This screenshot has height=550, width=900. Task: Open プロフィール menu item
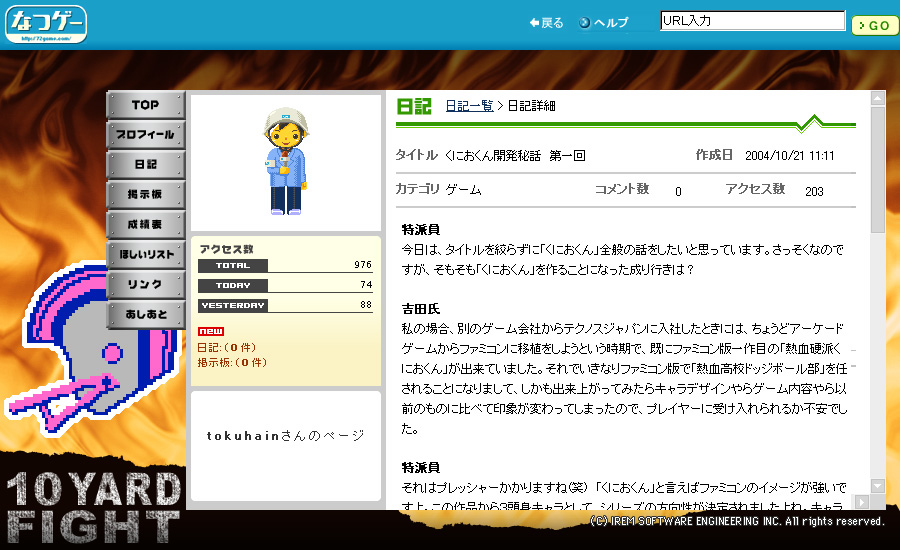pyautogui.click(x=146, y=135)
